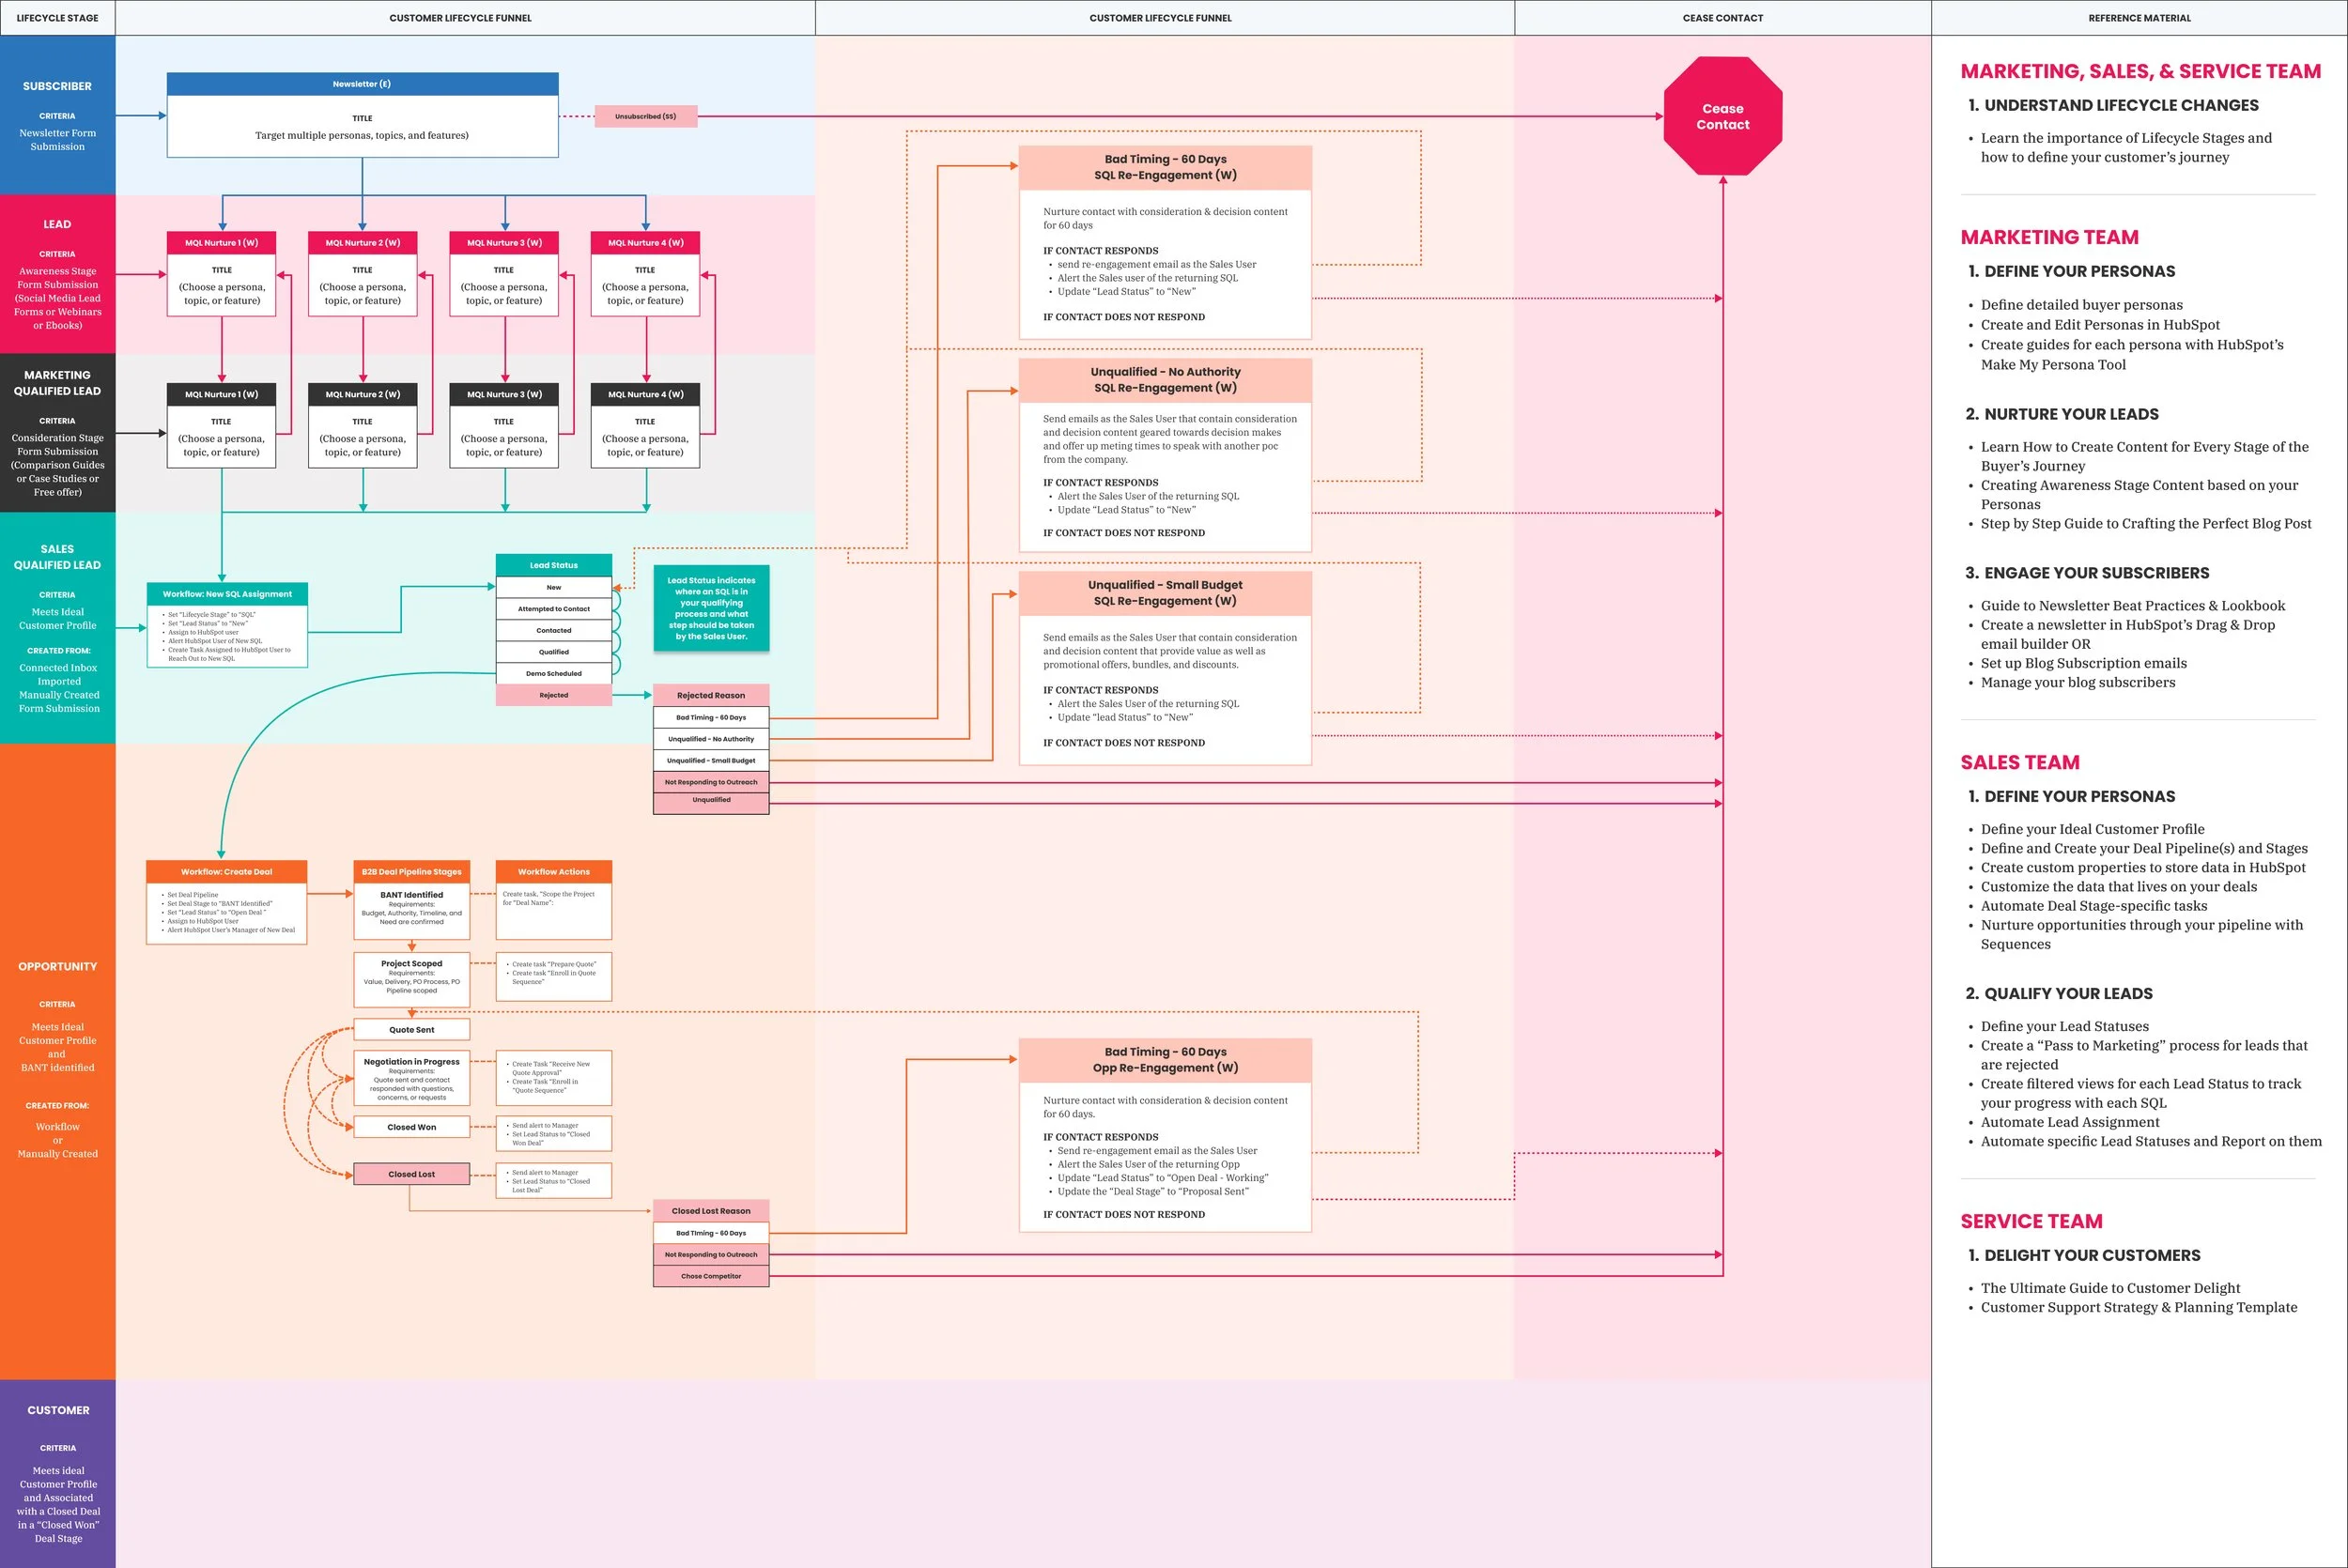
Task: Select the Qualified lead status
Action: coord(553,651)
